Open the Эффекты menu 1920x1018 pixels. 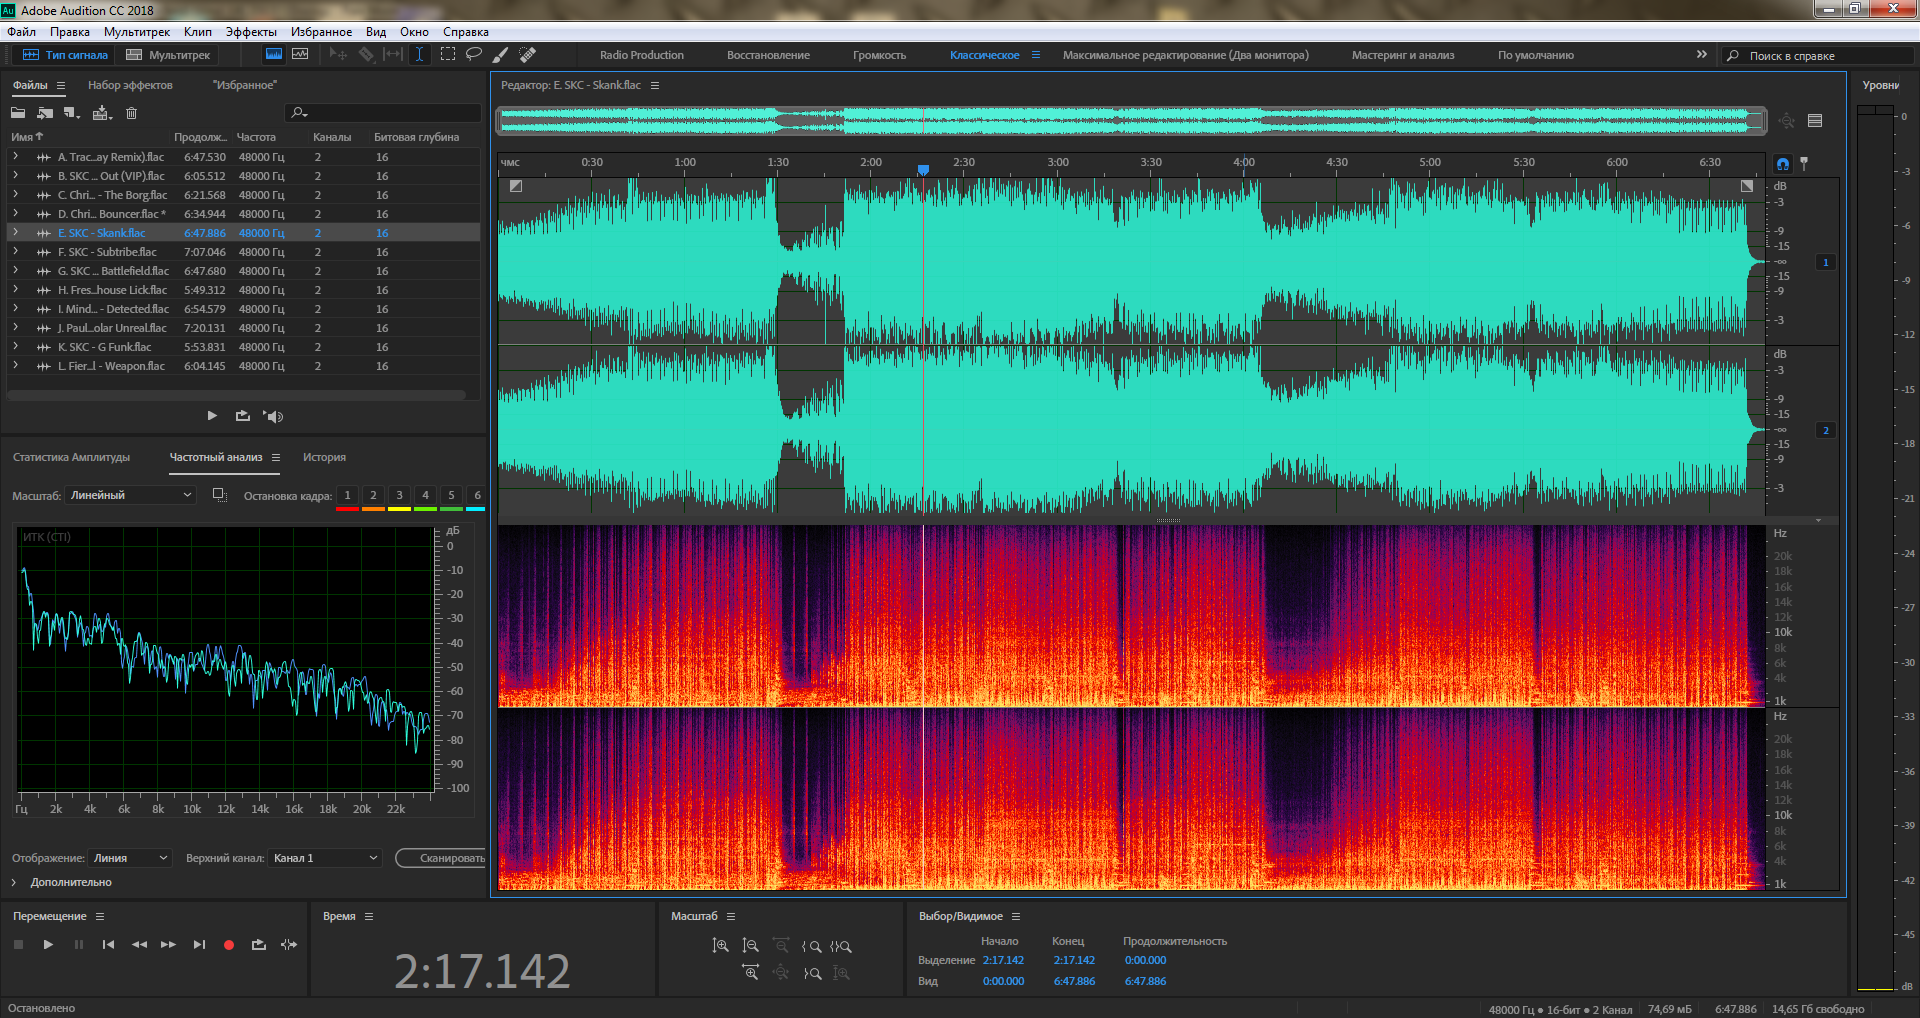click(x=251, y=32)
